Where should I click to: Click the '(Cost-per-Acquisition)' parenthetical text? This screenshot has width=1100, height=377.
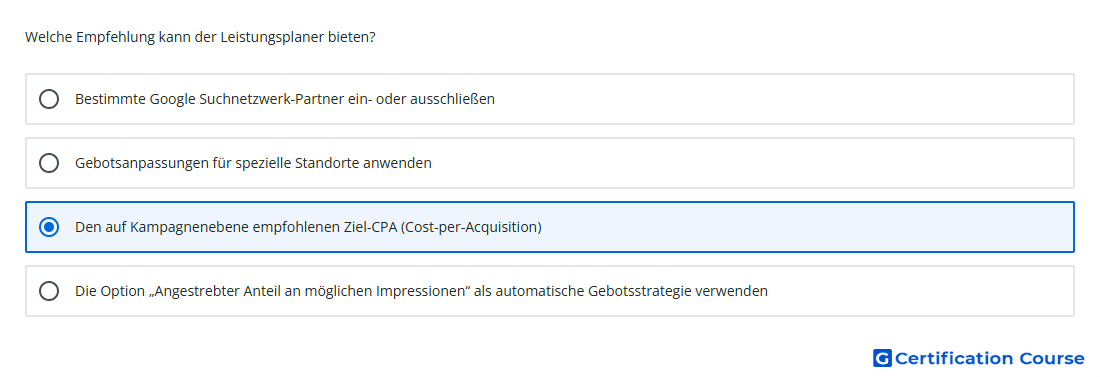tap(471, 227)
